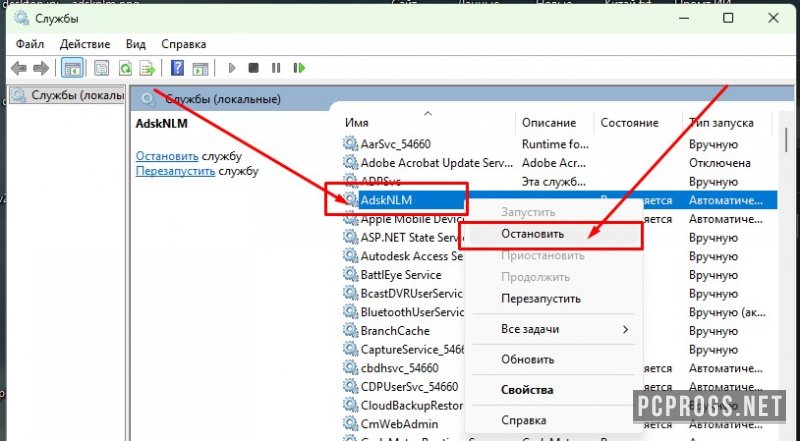This screenshot has height=441, width=800.
Task: Click the Services app icon in title bar
Action: point(22,18)
